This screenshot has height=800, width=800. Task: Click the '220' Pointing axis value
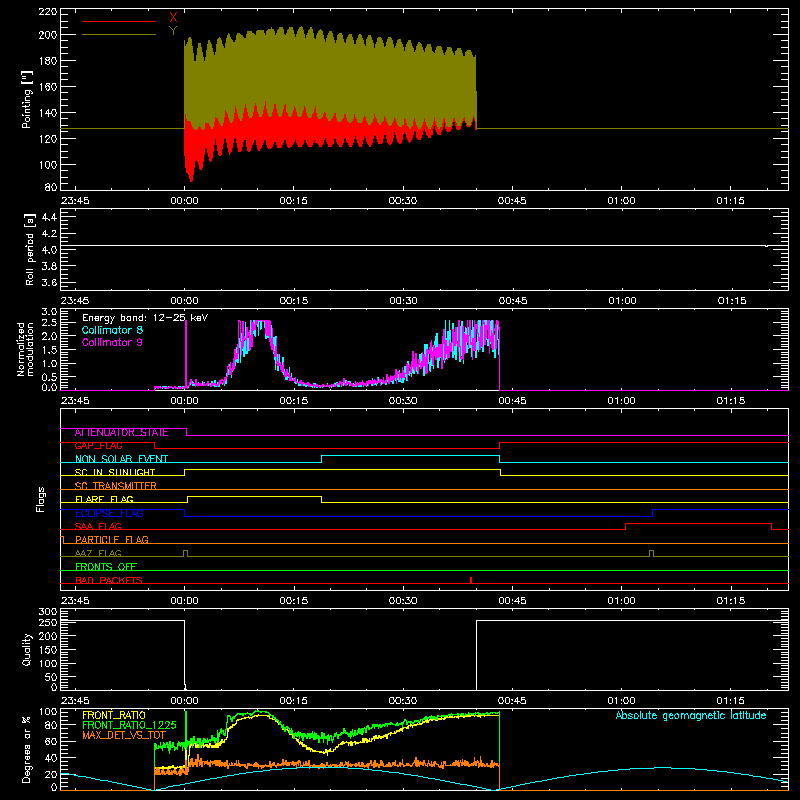tap(47, 12)
